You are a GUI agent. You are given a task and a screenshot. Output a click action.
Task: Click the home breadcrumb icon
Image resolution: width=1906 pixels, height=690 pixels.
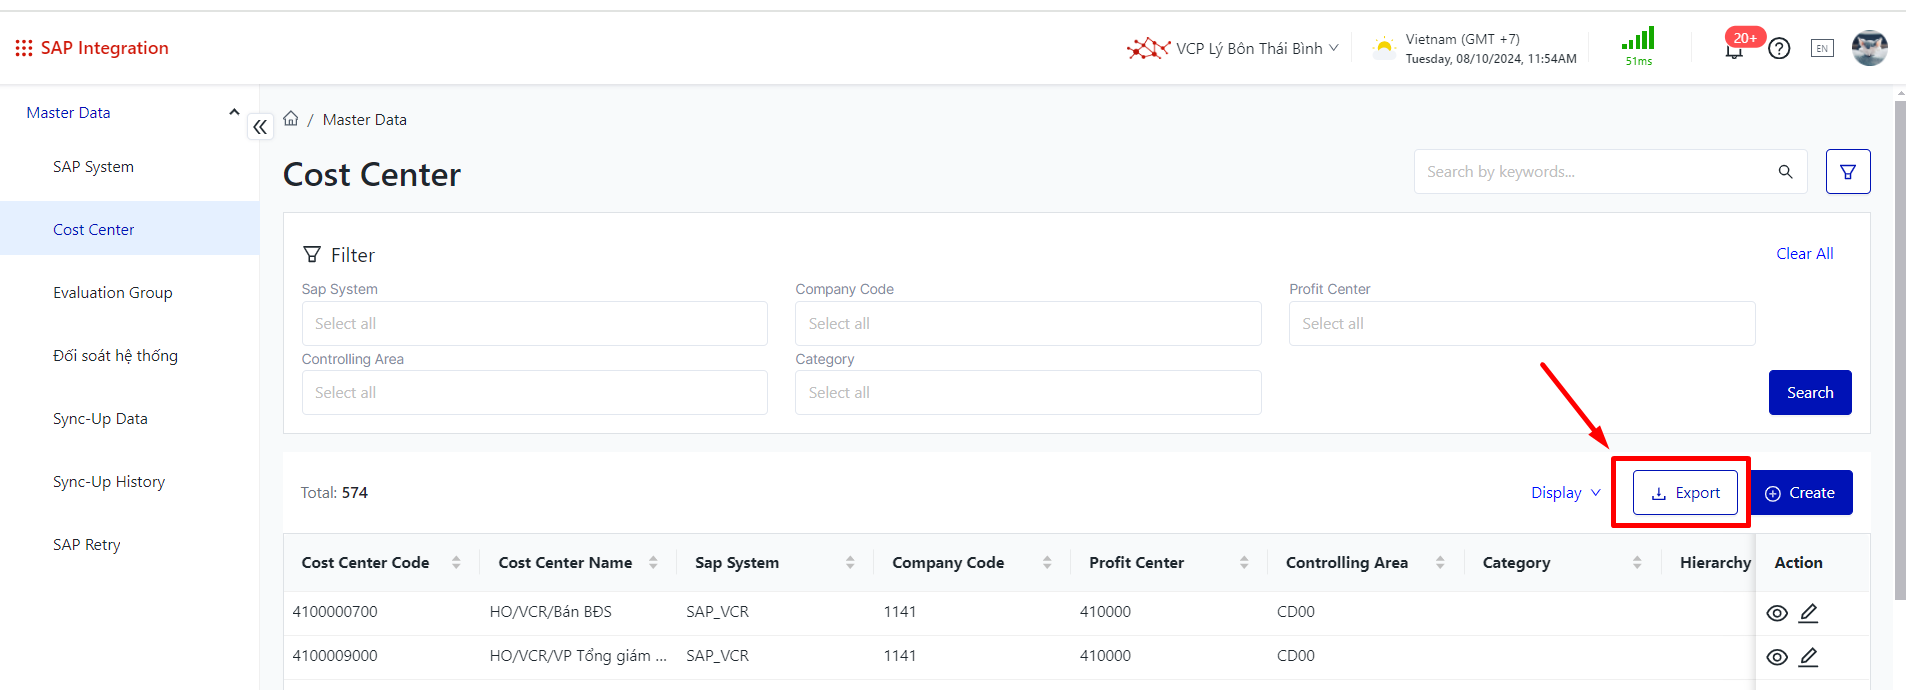click(291, 119)
